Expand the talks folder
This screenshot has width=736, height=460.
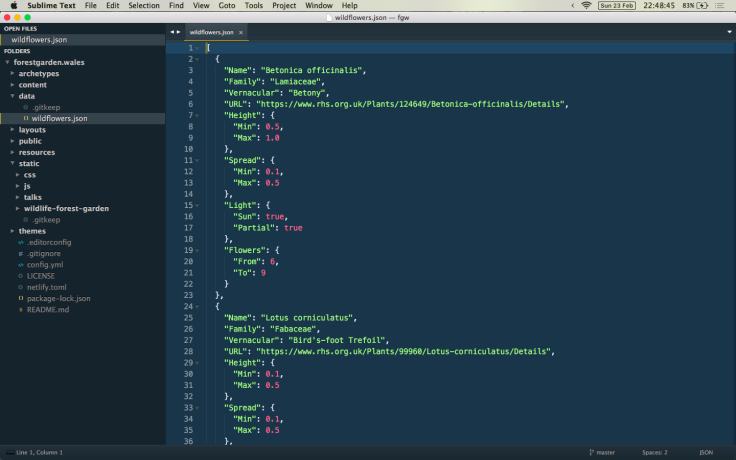click(x=17, y=197)
